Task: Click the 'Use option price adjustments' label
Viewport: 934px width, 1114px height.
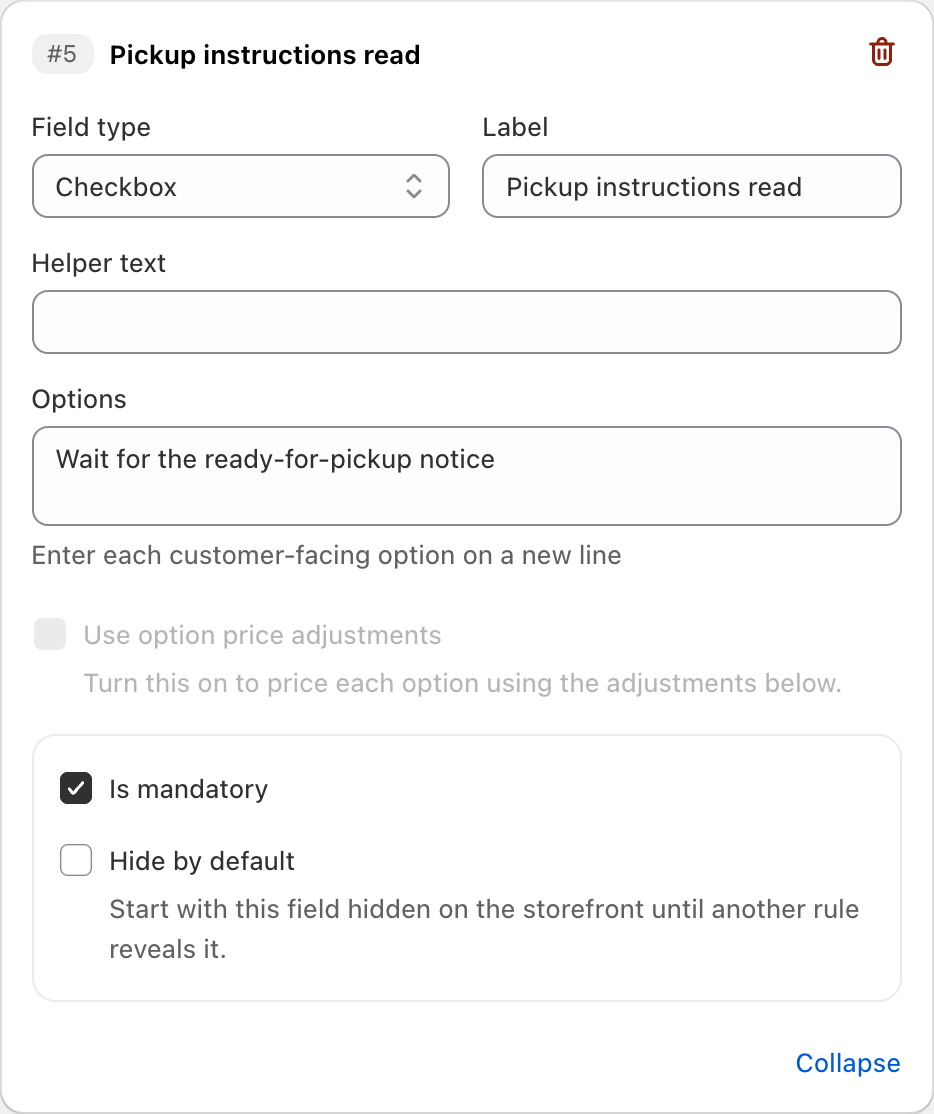Action: [x=262, y=634]
